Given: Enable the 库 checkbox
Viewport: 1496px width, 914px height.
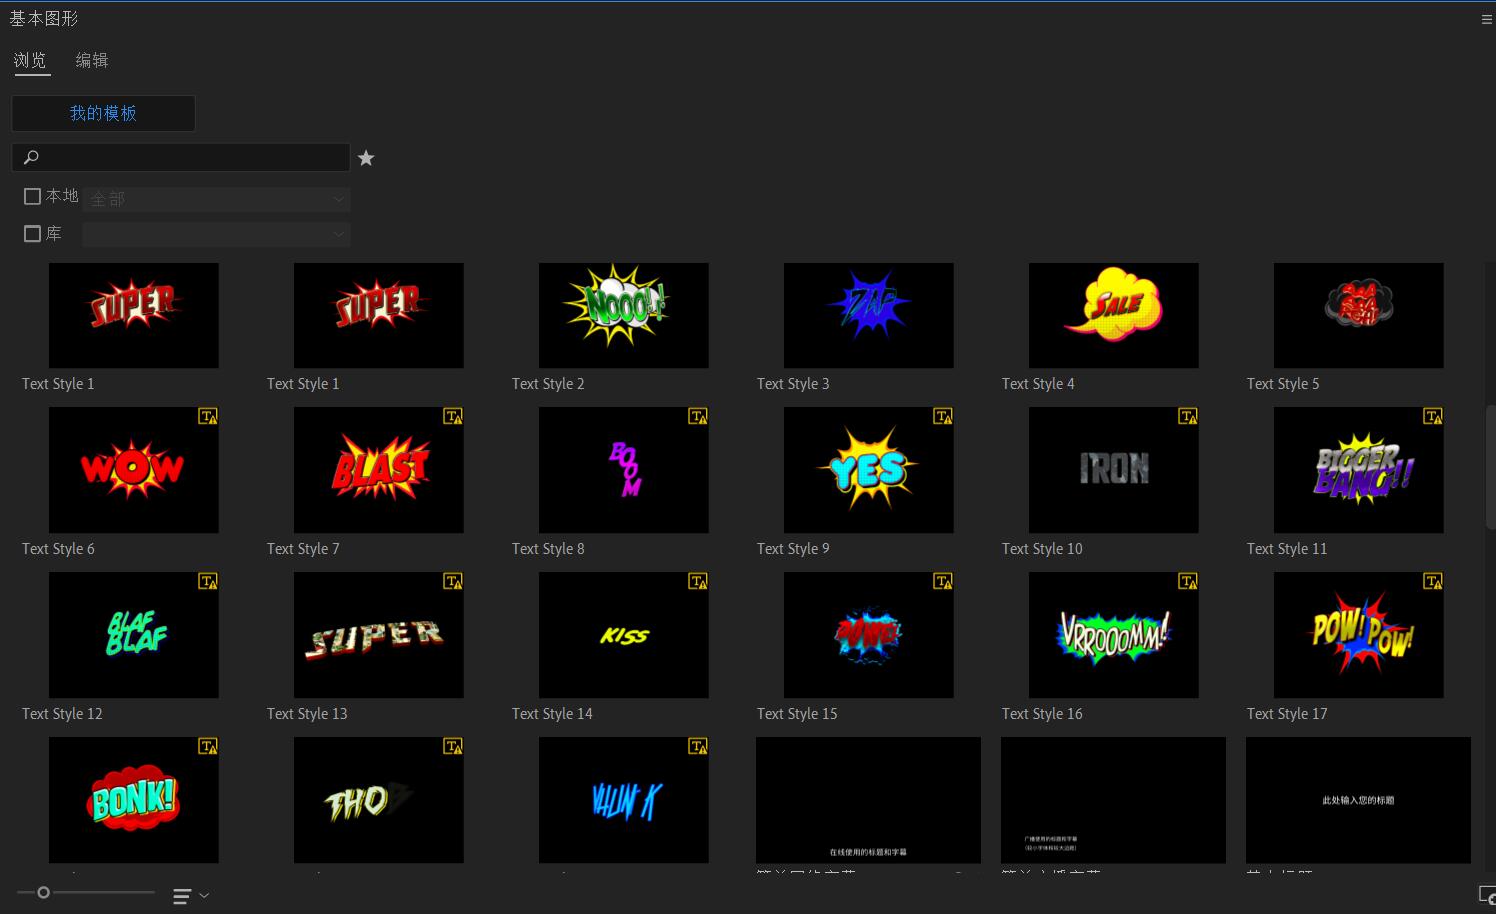Looking at the screenshot, I should pos(32,234).
